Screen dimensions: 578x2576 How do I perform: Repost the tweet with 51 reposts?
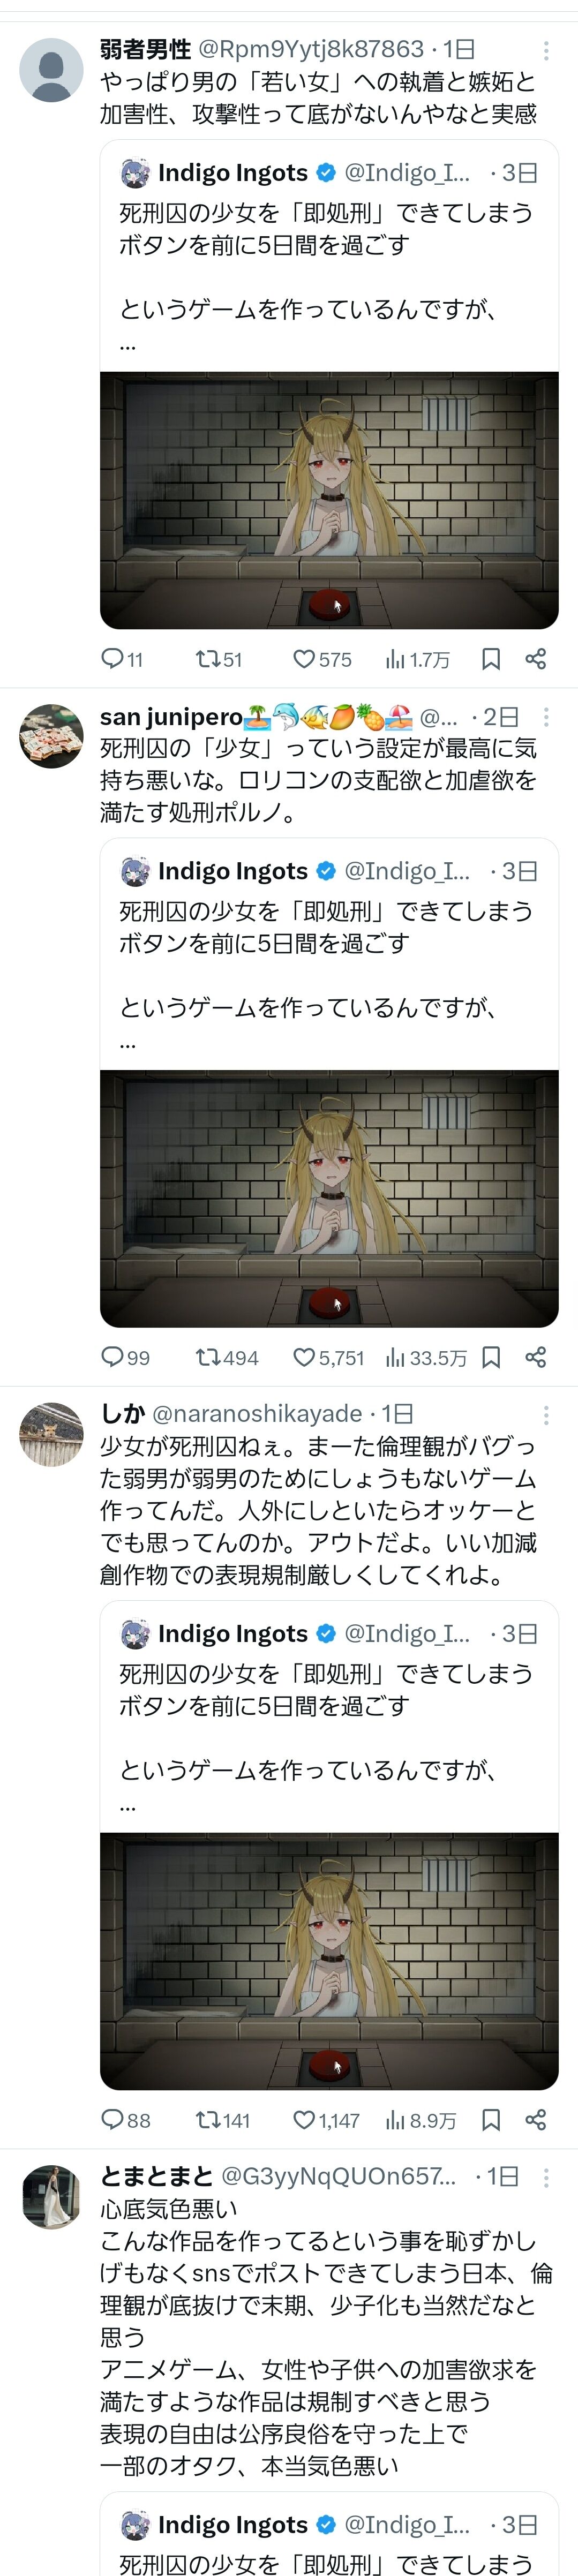219,659
